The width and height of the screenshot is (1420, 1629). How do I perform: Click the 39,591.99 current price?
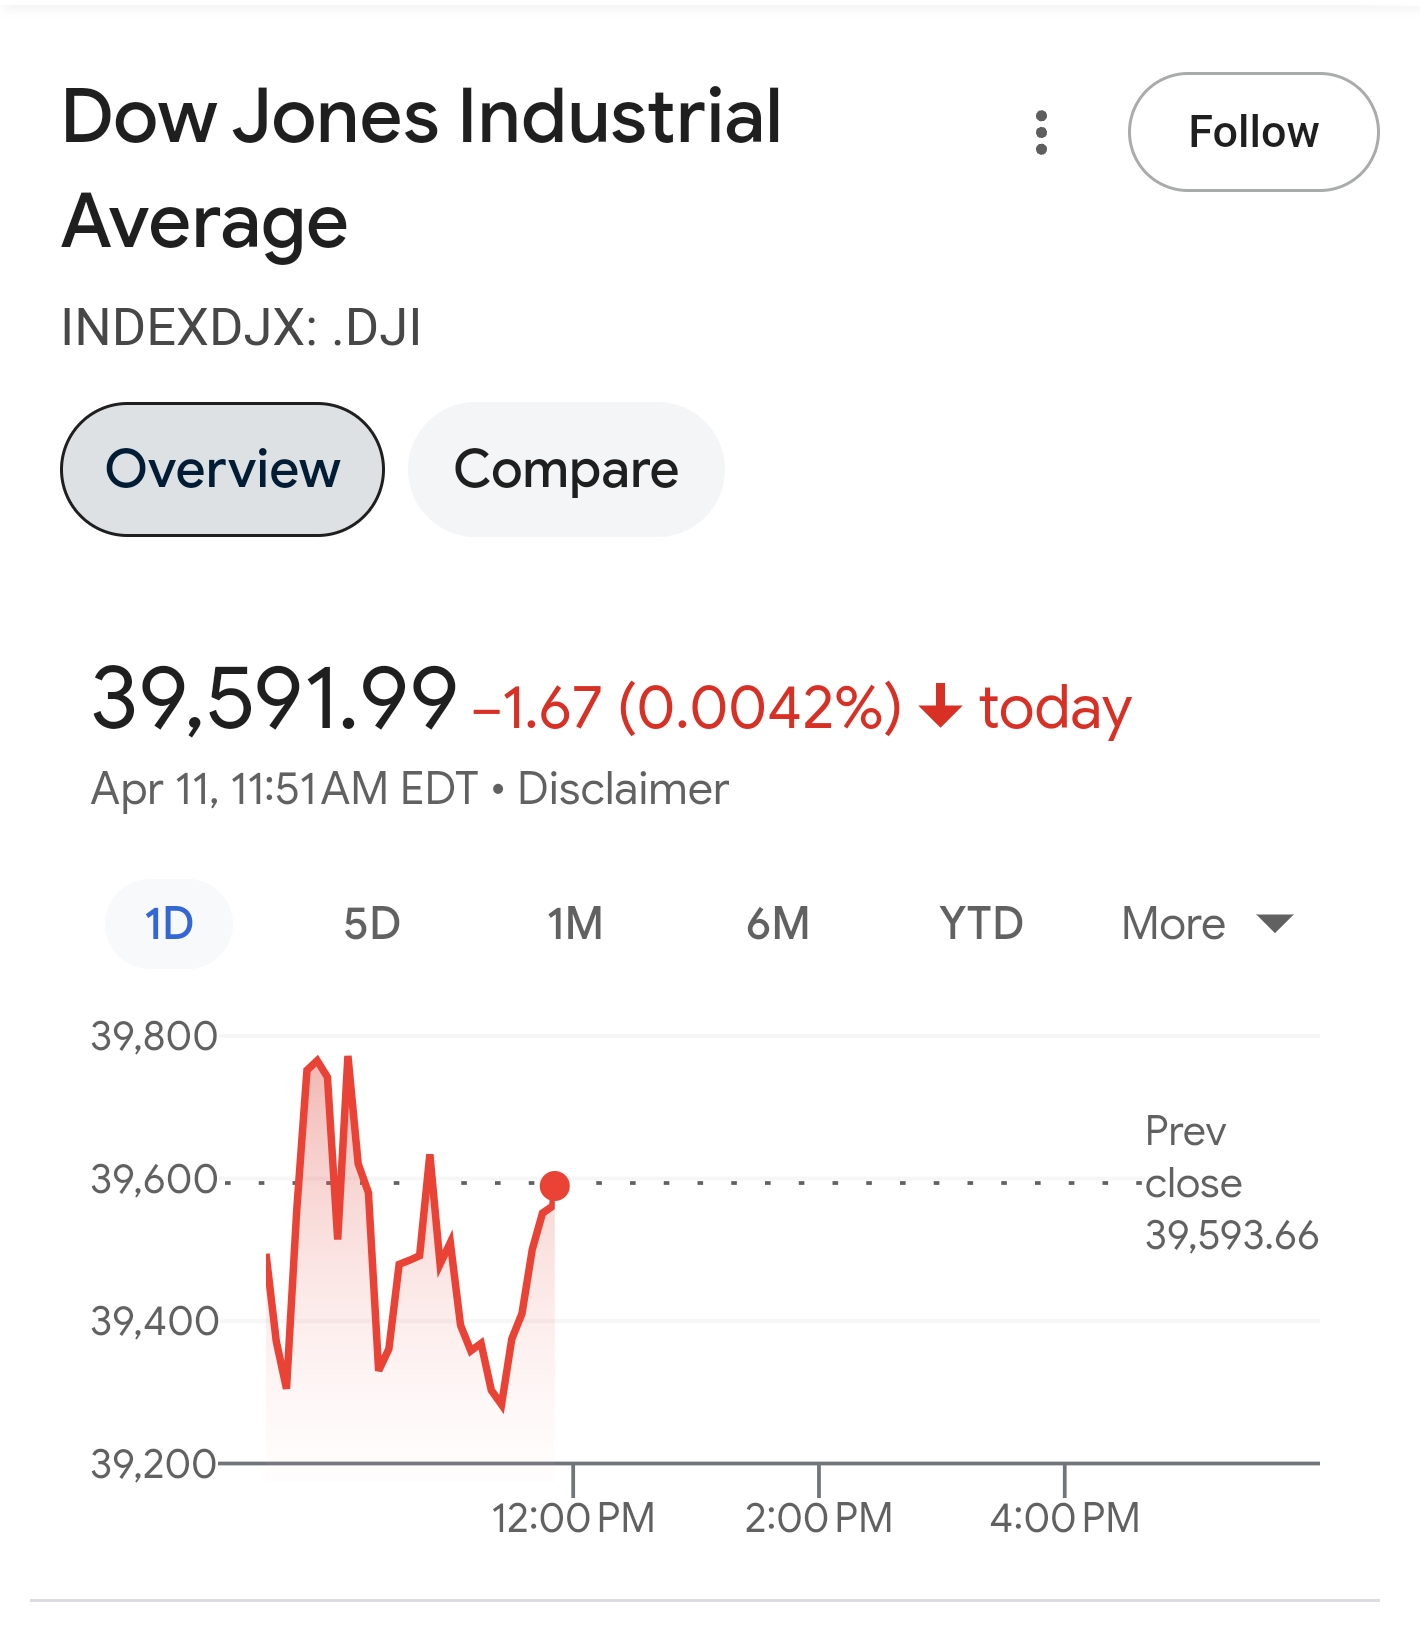pos(274,699)
